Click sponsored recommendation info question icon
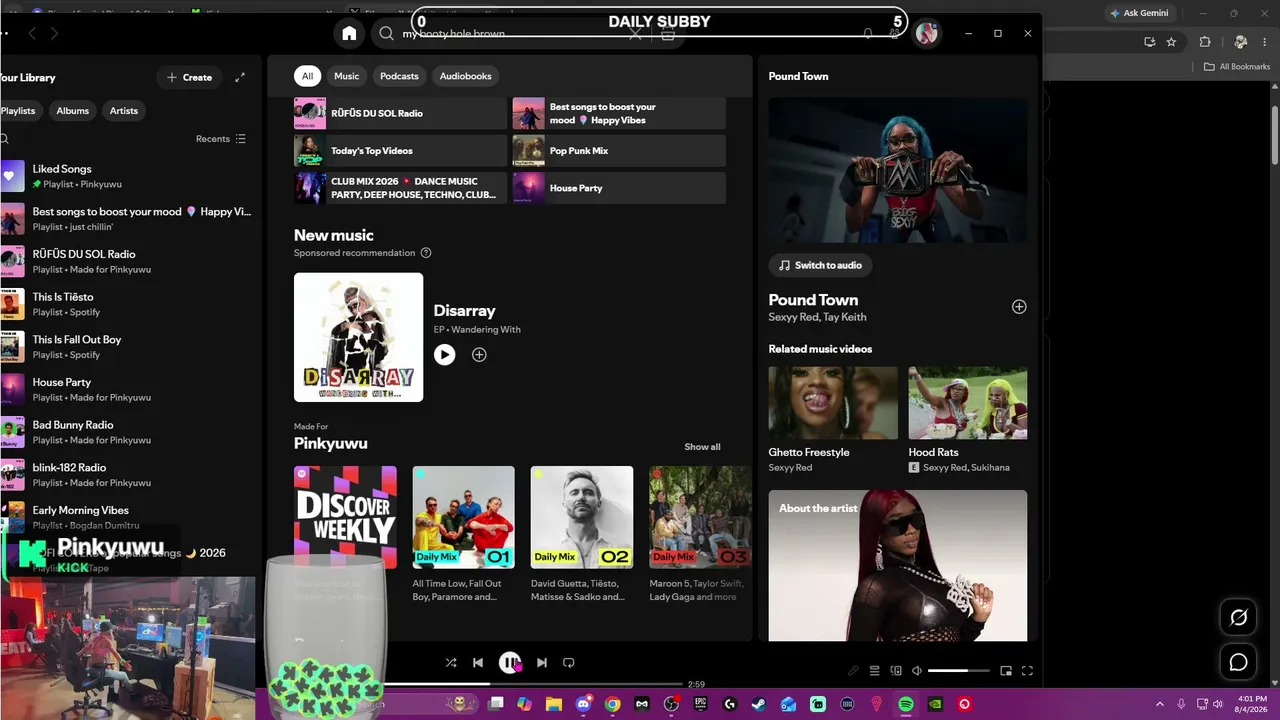The image size is (1280, 720). coord(426,253)
